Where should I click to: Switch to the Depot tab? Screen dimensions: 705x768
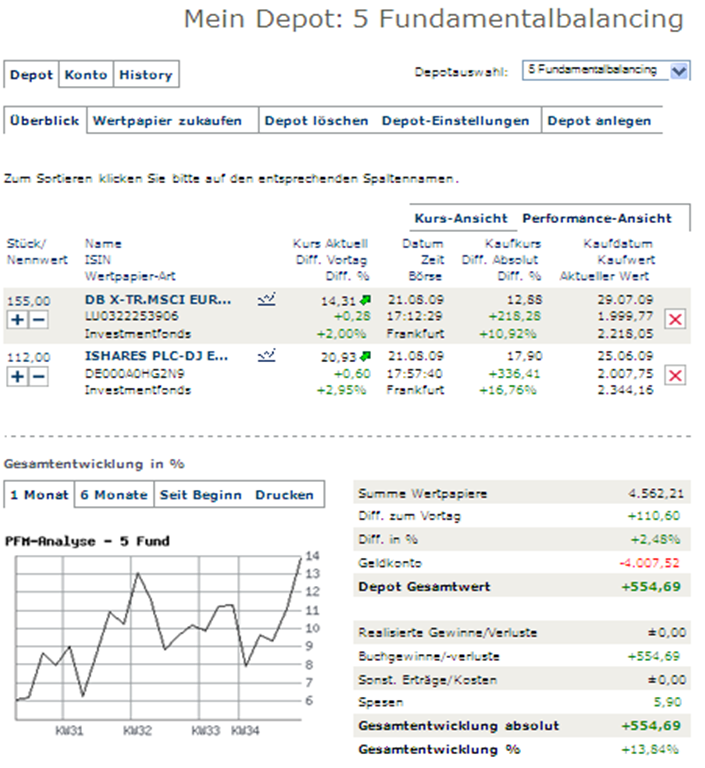tap(31, 75)
